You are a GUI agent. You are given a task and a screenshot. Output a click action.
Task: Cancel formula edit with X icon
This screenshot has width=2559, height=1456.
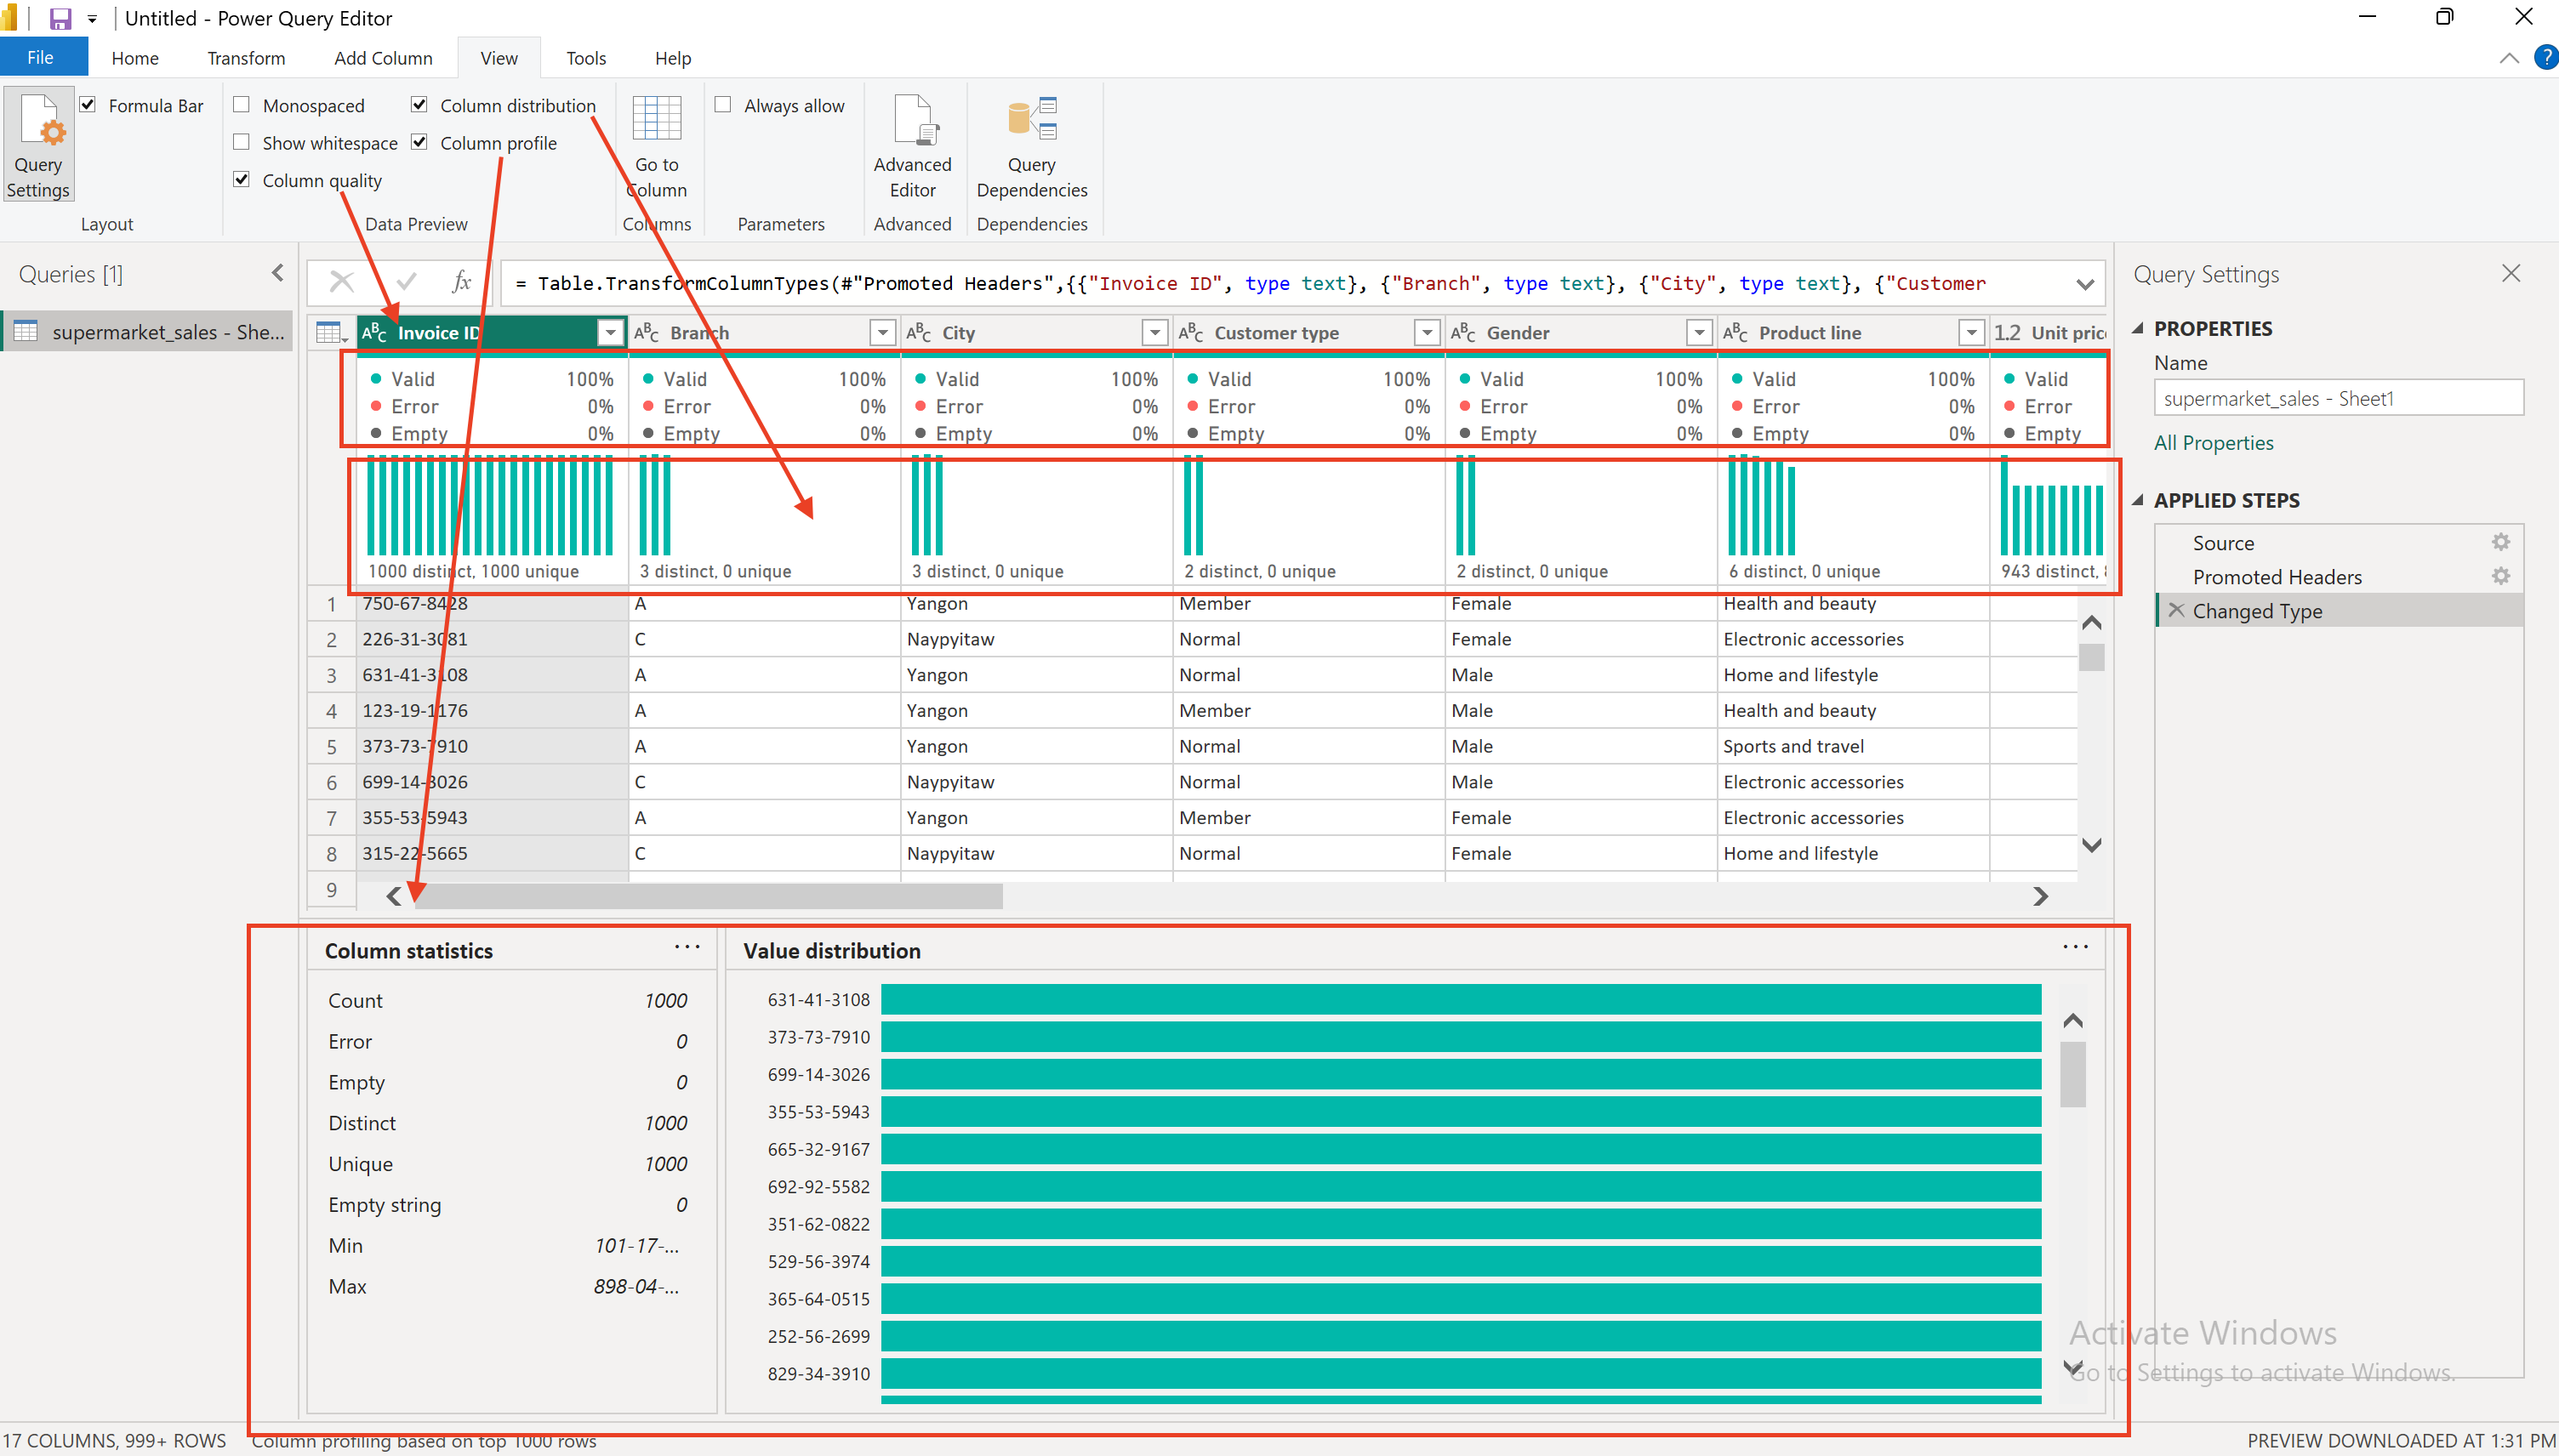(x=341, y=282)
